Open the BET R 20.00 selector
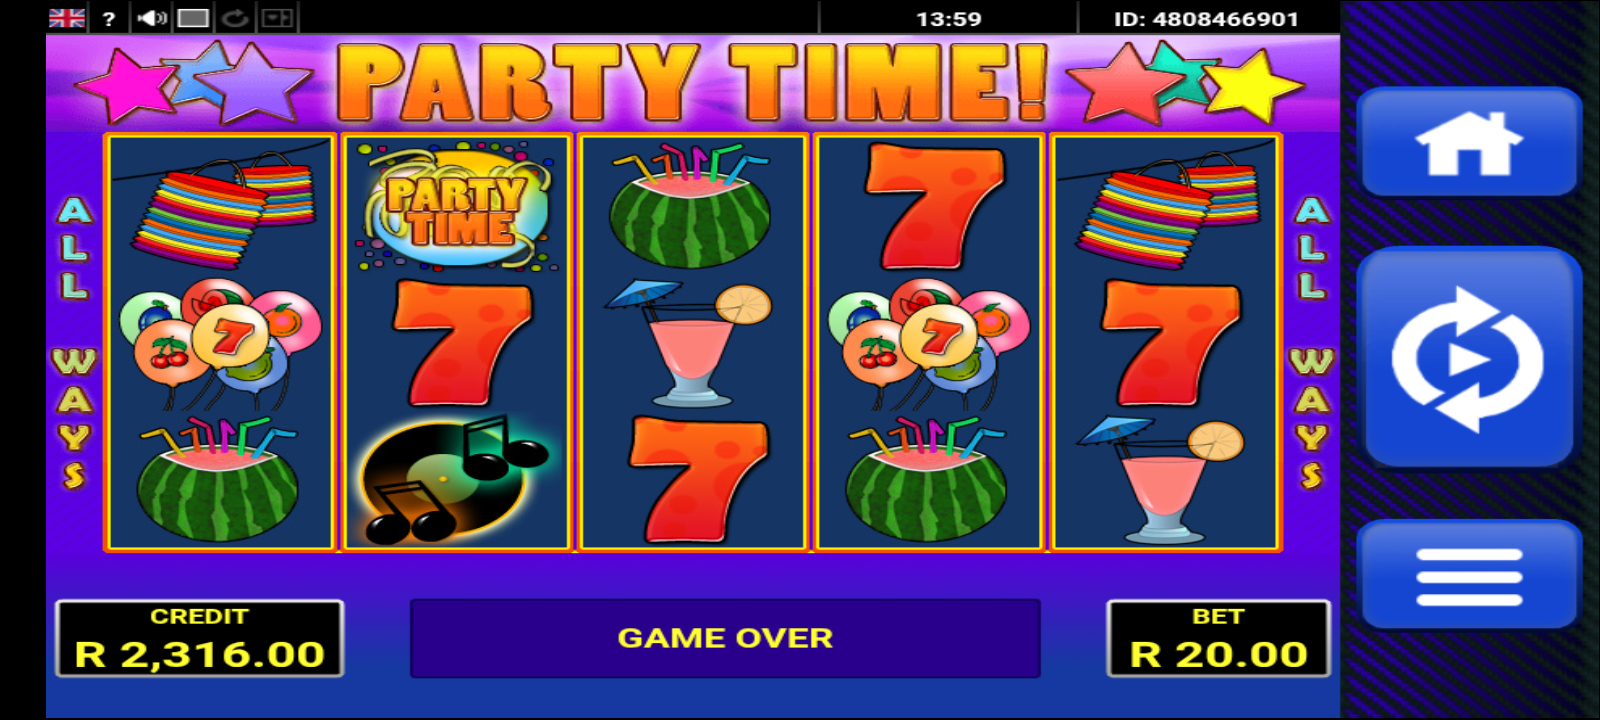The image size is (1600, 720). tap(1218, 638)
